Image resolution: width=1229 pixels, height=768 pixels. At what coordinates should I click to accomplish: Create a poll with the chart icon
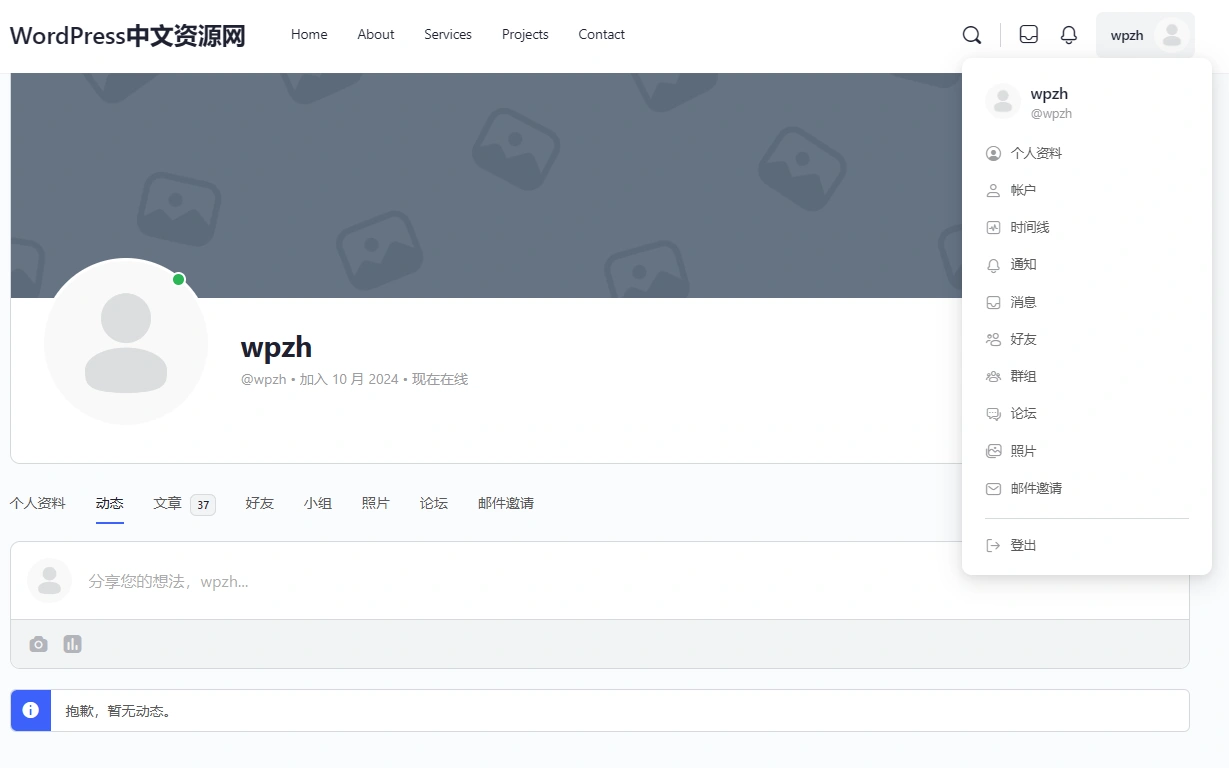[72, 643]
